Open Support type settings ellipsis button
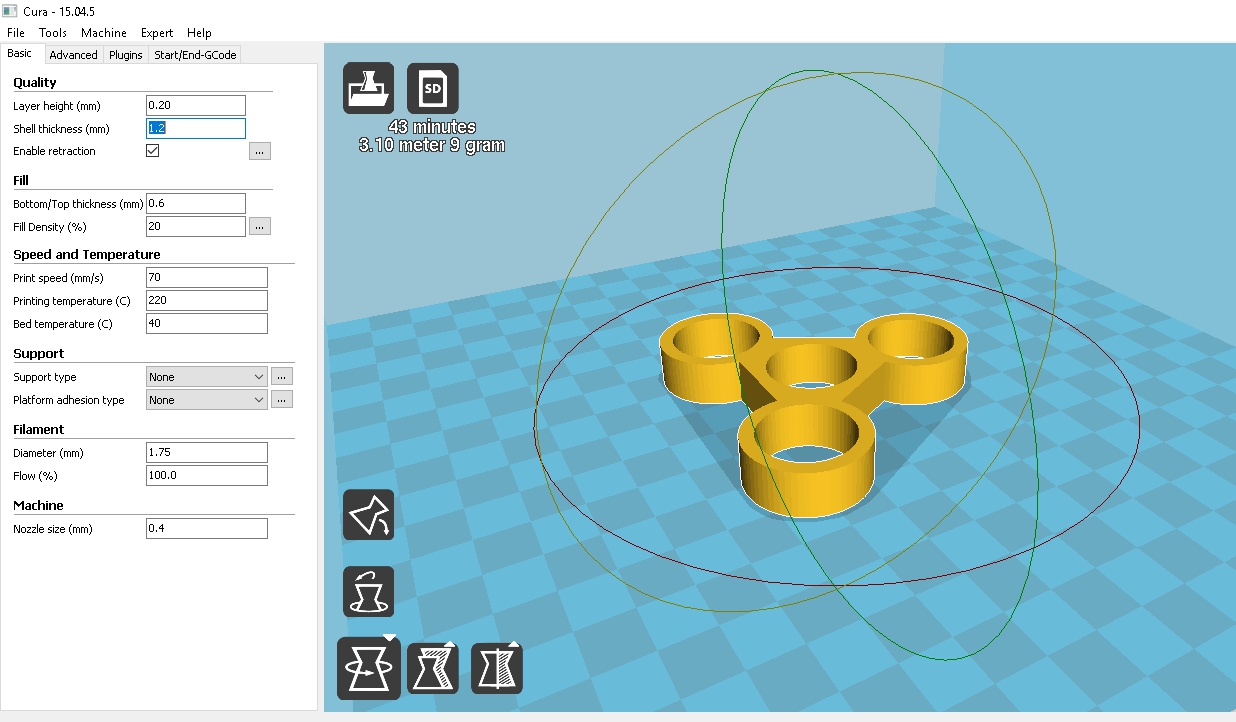The height and width of the screenshot is (722, 1236). click(x=282, y=377)
